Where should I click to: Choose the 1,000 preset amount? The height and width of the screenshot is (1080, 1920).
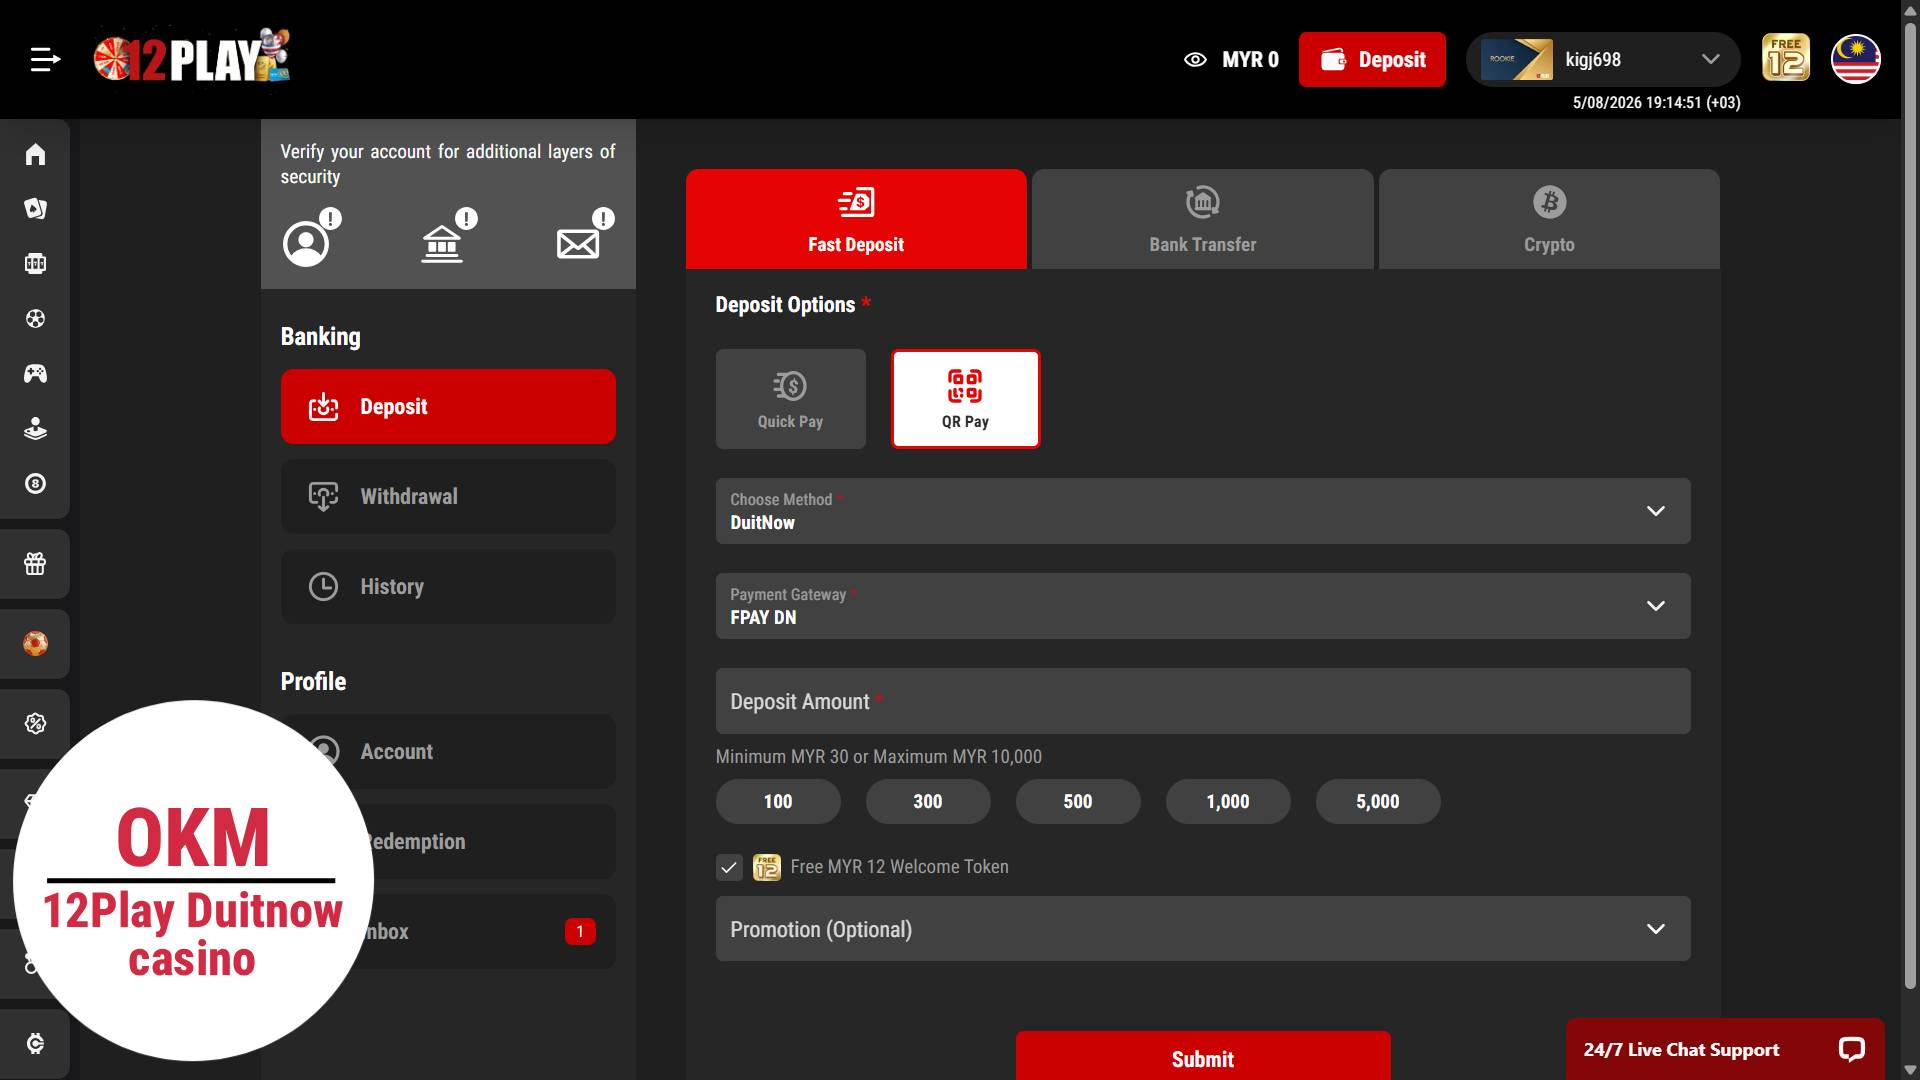(x=1228, y=802)
